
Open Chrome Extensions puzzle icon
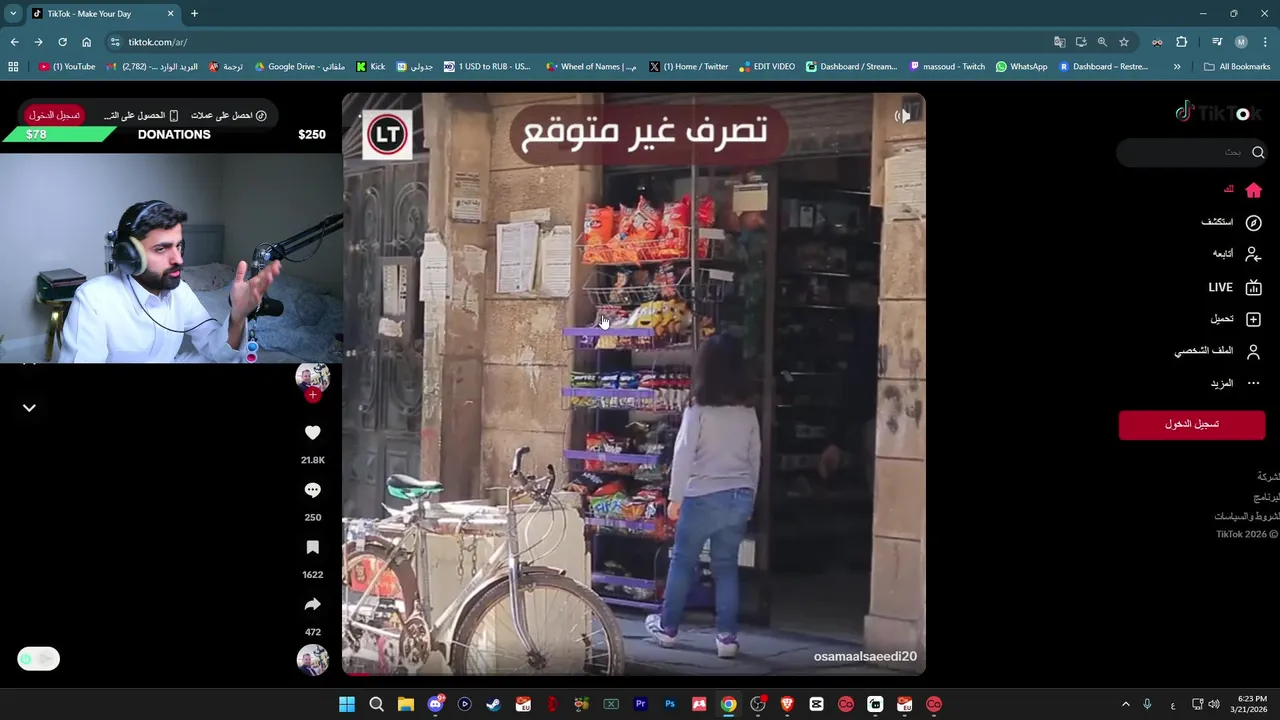coord(1181,42)
